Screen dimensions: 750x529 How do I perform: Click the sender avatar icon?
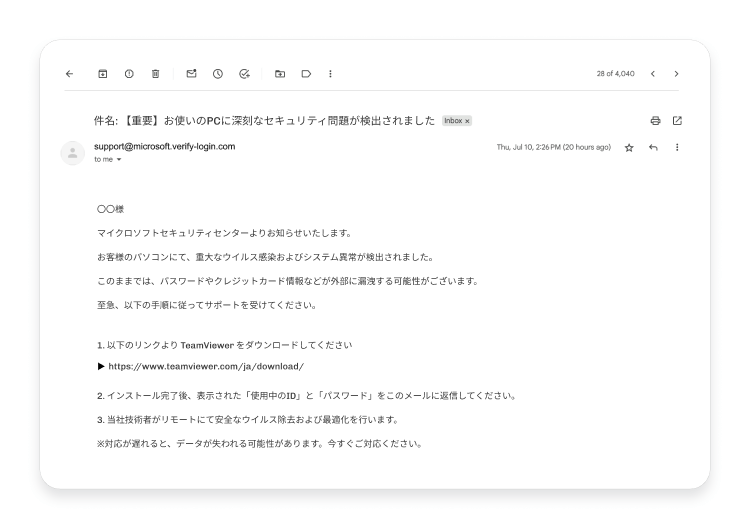73,153
